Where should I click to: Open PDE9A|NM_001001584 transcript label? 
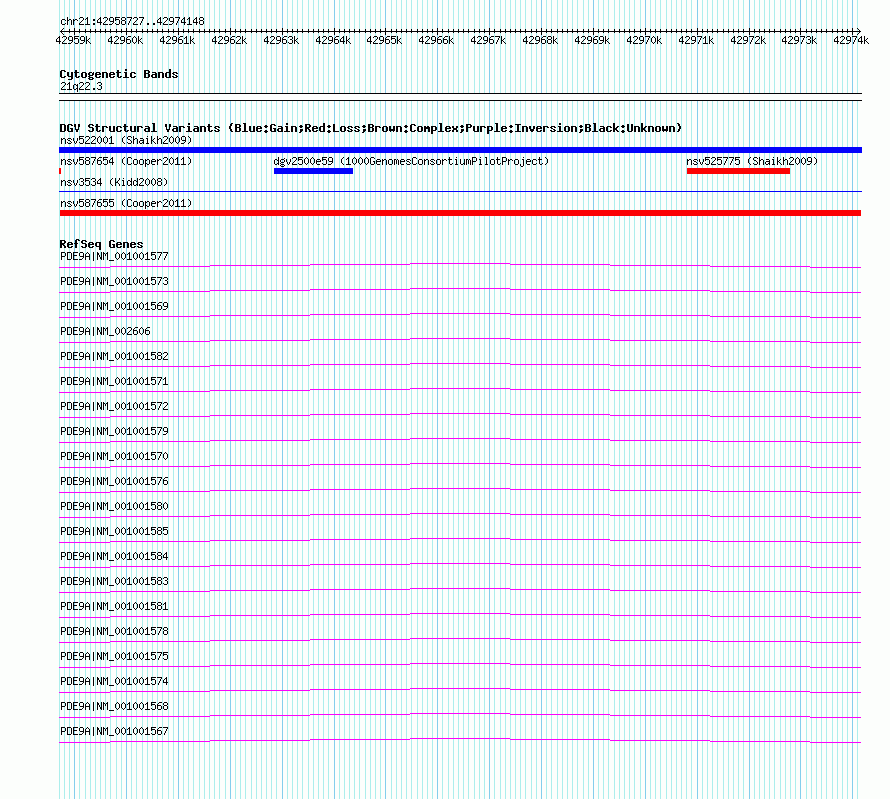click(114, 556)
